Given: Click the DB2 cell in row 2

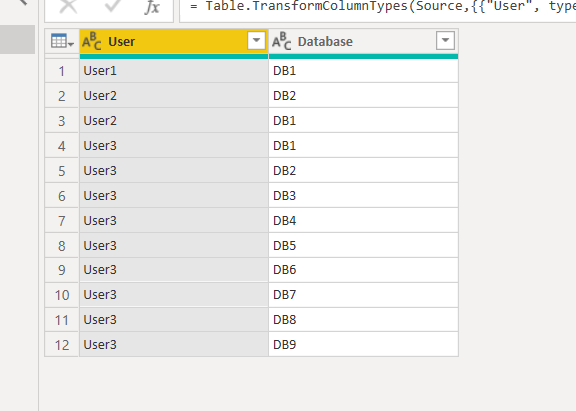Looking at the screenshot, I should pos(363,96).
